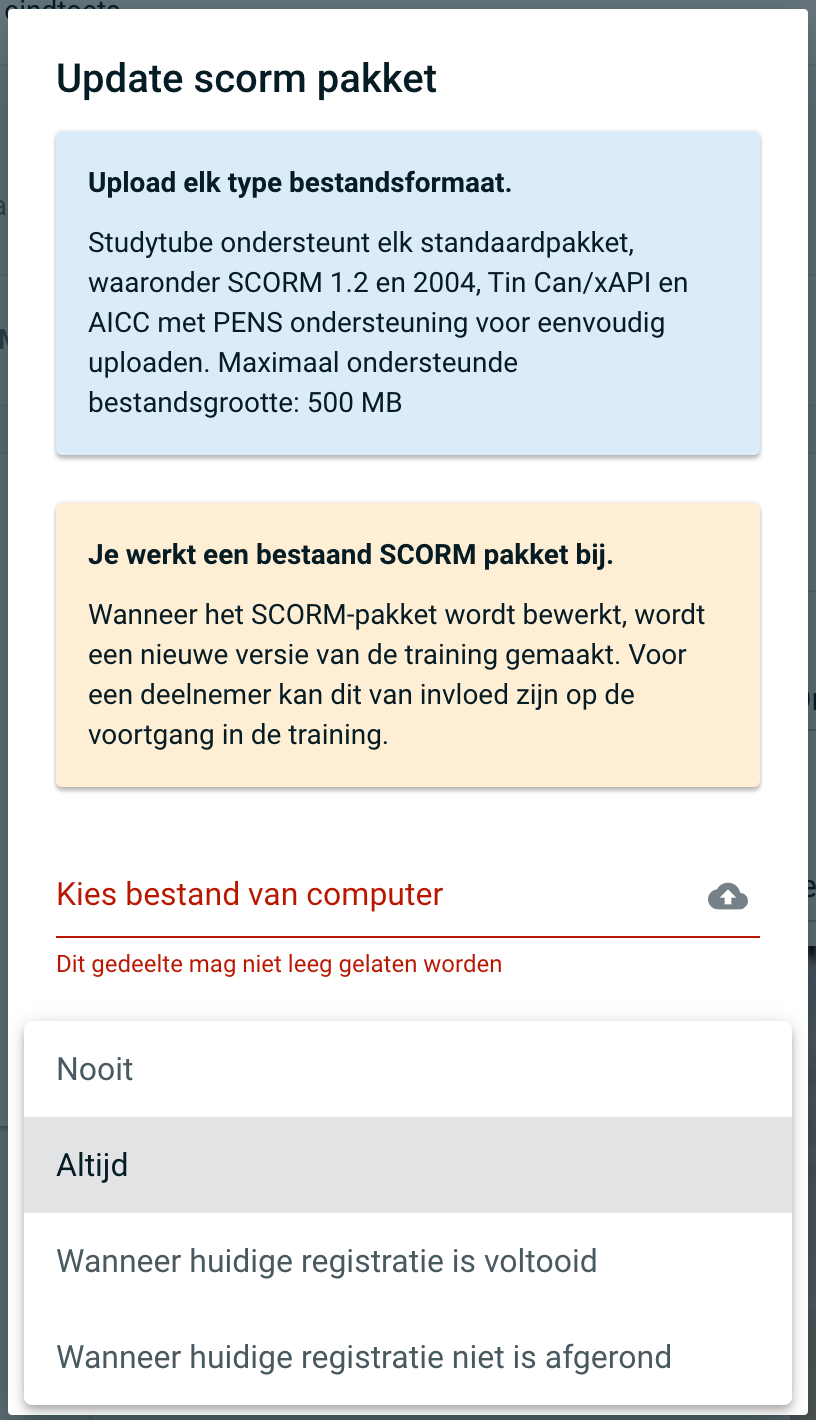Click the 'Update scorm pakket' dialog title
816x1420 pixels.
coord(247,78)
